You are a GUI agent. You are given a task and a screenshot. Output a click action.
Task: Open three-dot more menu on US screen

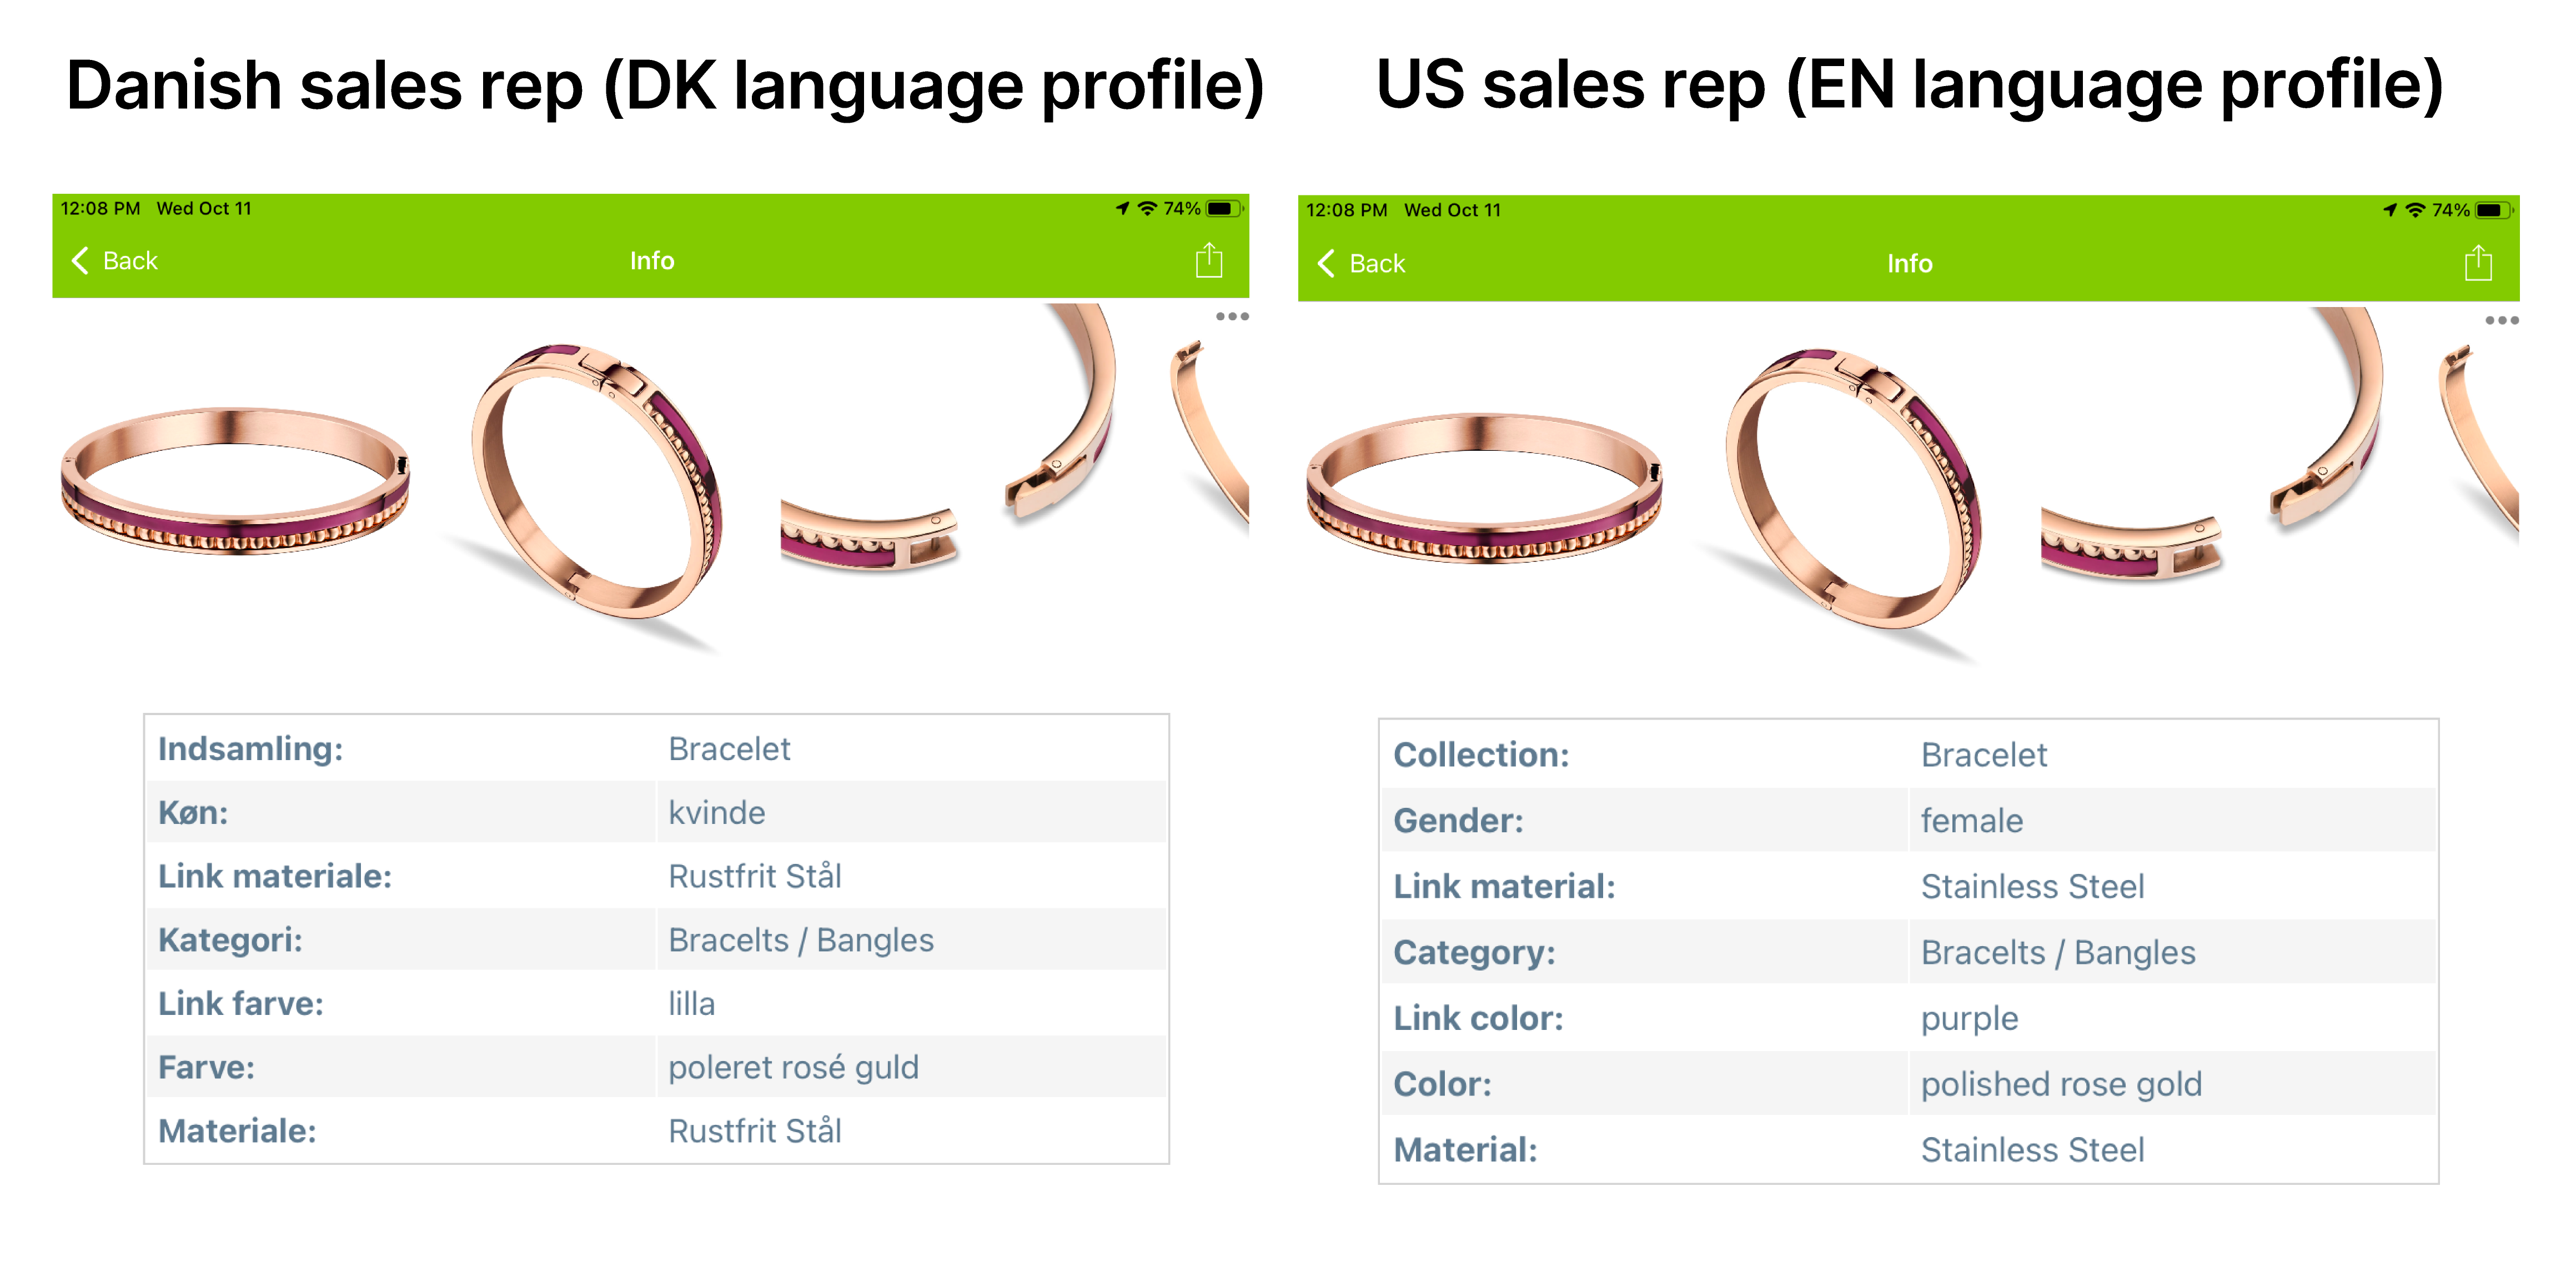pyautogui.click(x=2501, y=321)
